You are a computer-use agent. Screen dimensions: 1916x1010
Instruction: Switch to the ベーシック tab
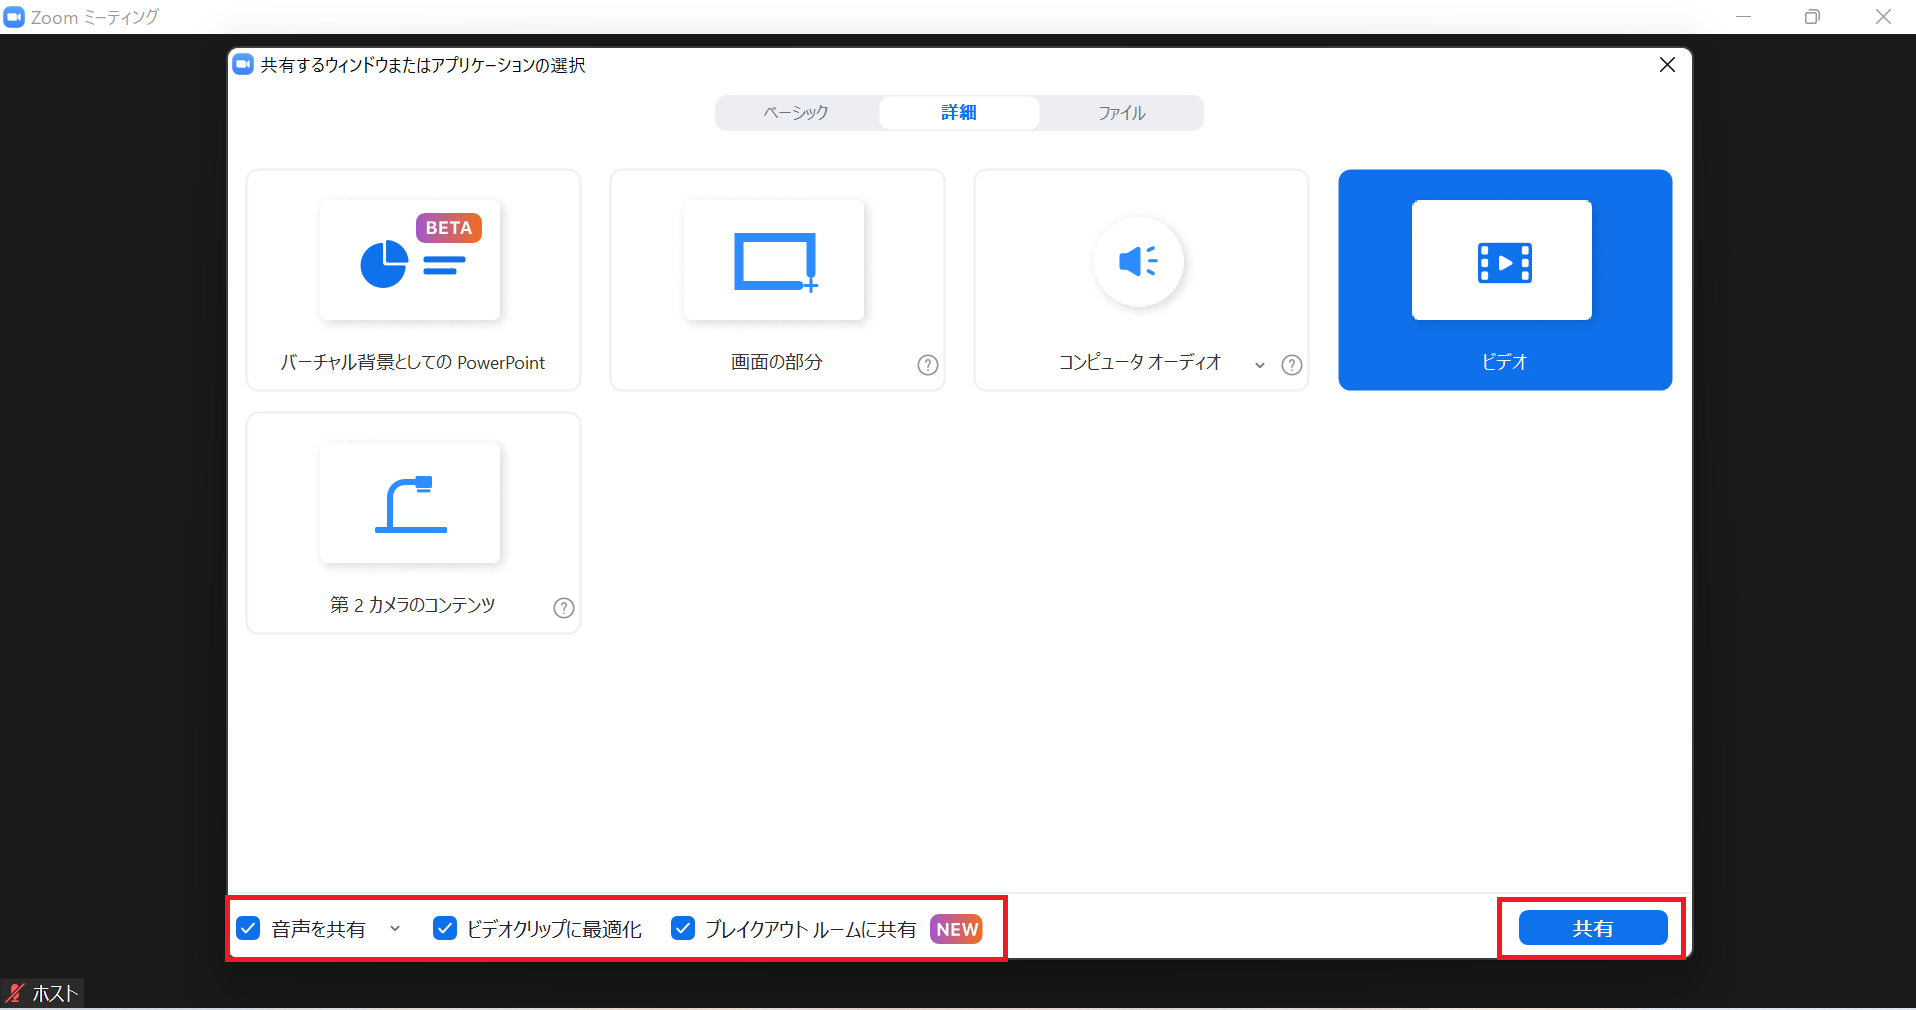point(796,113)
